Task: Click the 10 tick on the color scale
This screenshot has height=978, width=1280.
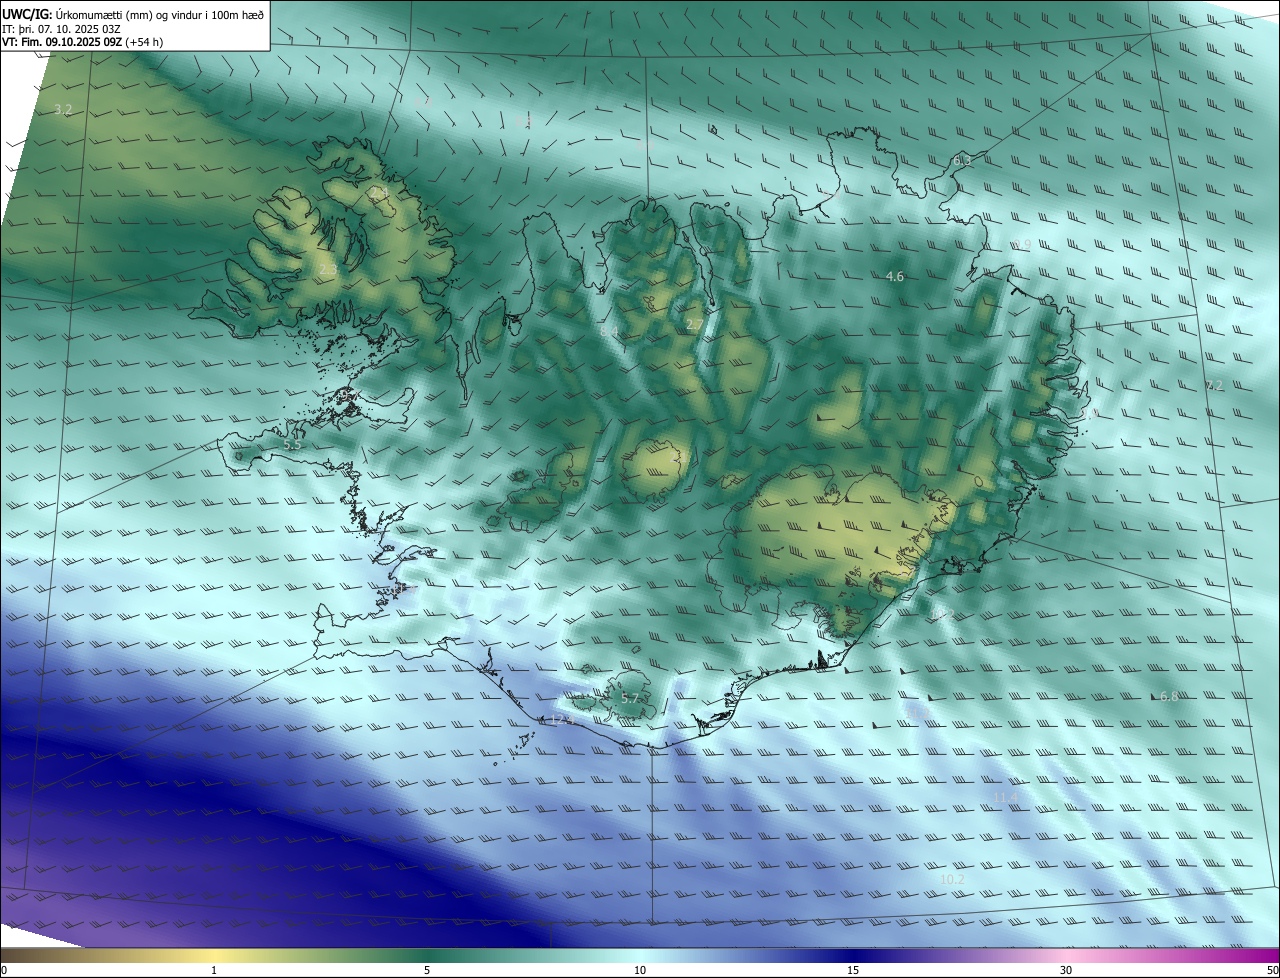Action: [640, 970]
